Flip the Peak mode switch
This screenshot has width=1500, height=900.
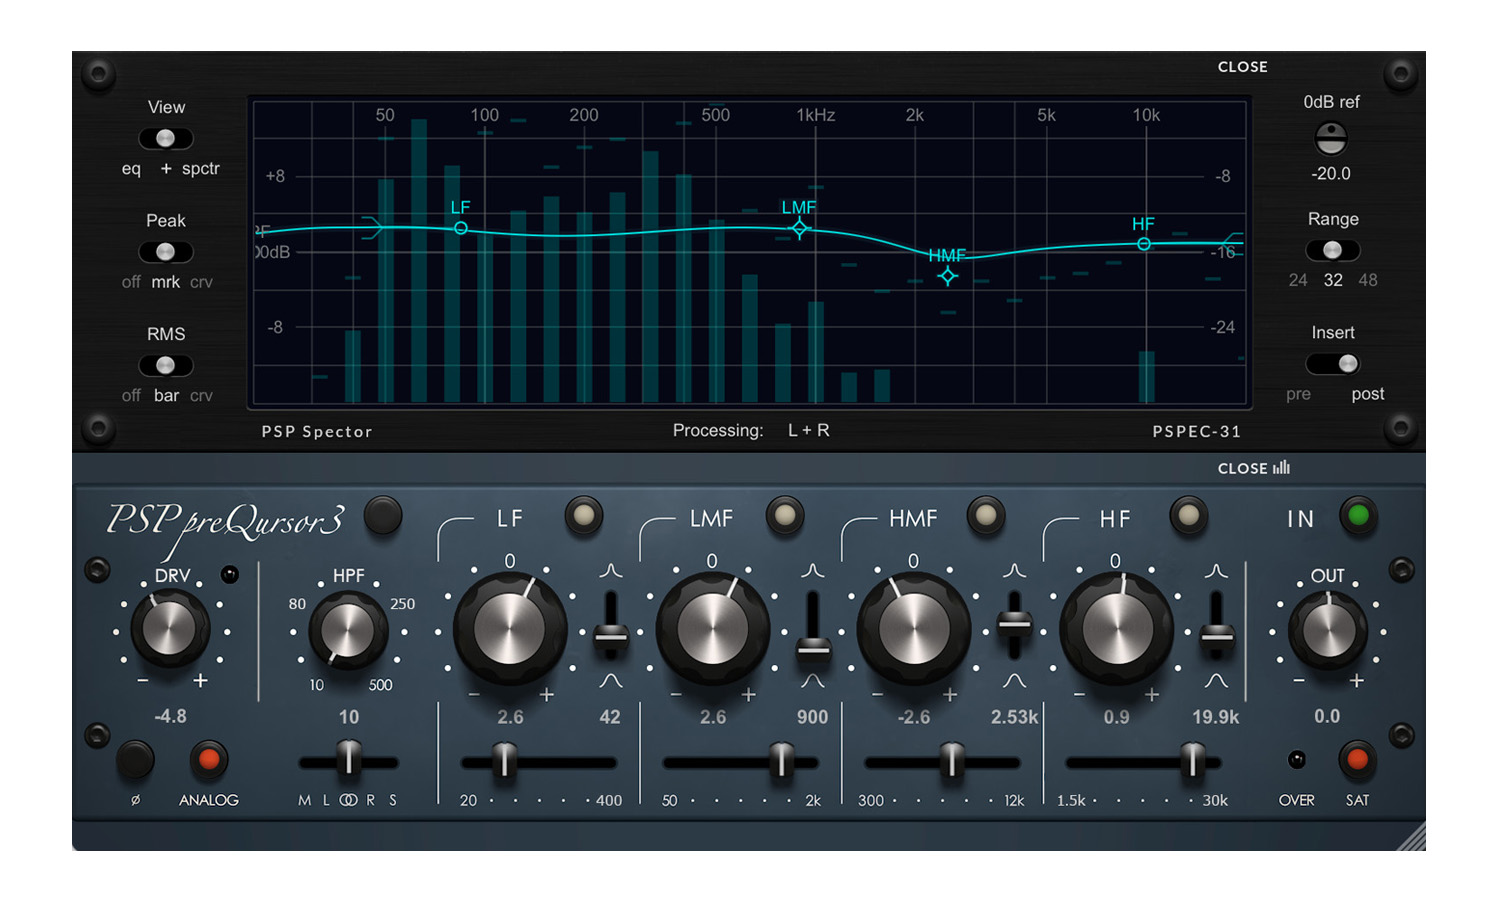pyautogui.click(x=165, y=252)
